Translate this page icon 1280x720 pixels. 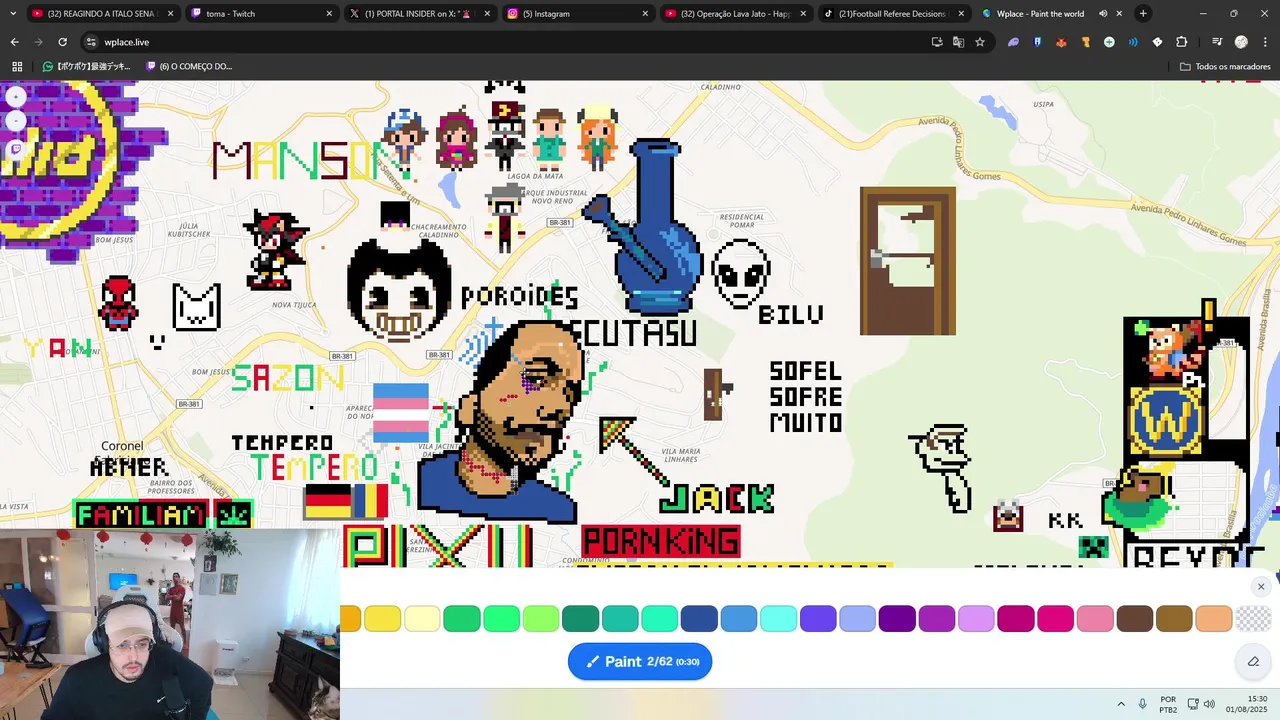click(958, 42)
